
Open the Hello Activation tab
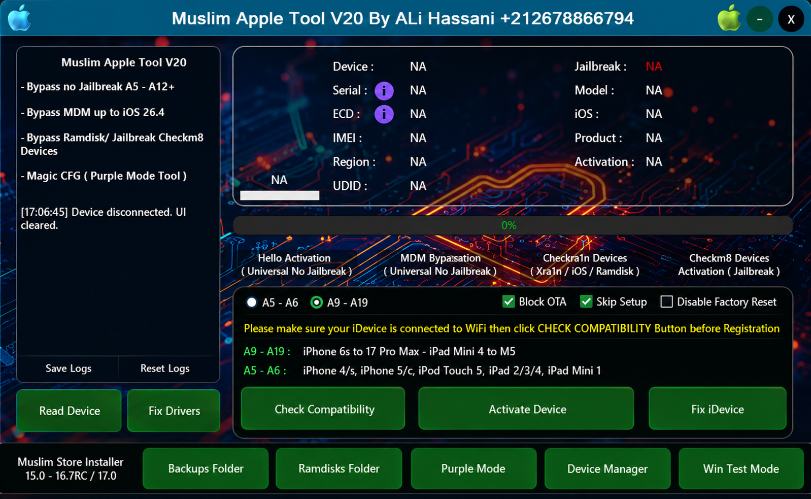pos(295,264)
